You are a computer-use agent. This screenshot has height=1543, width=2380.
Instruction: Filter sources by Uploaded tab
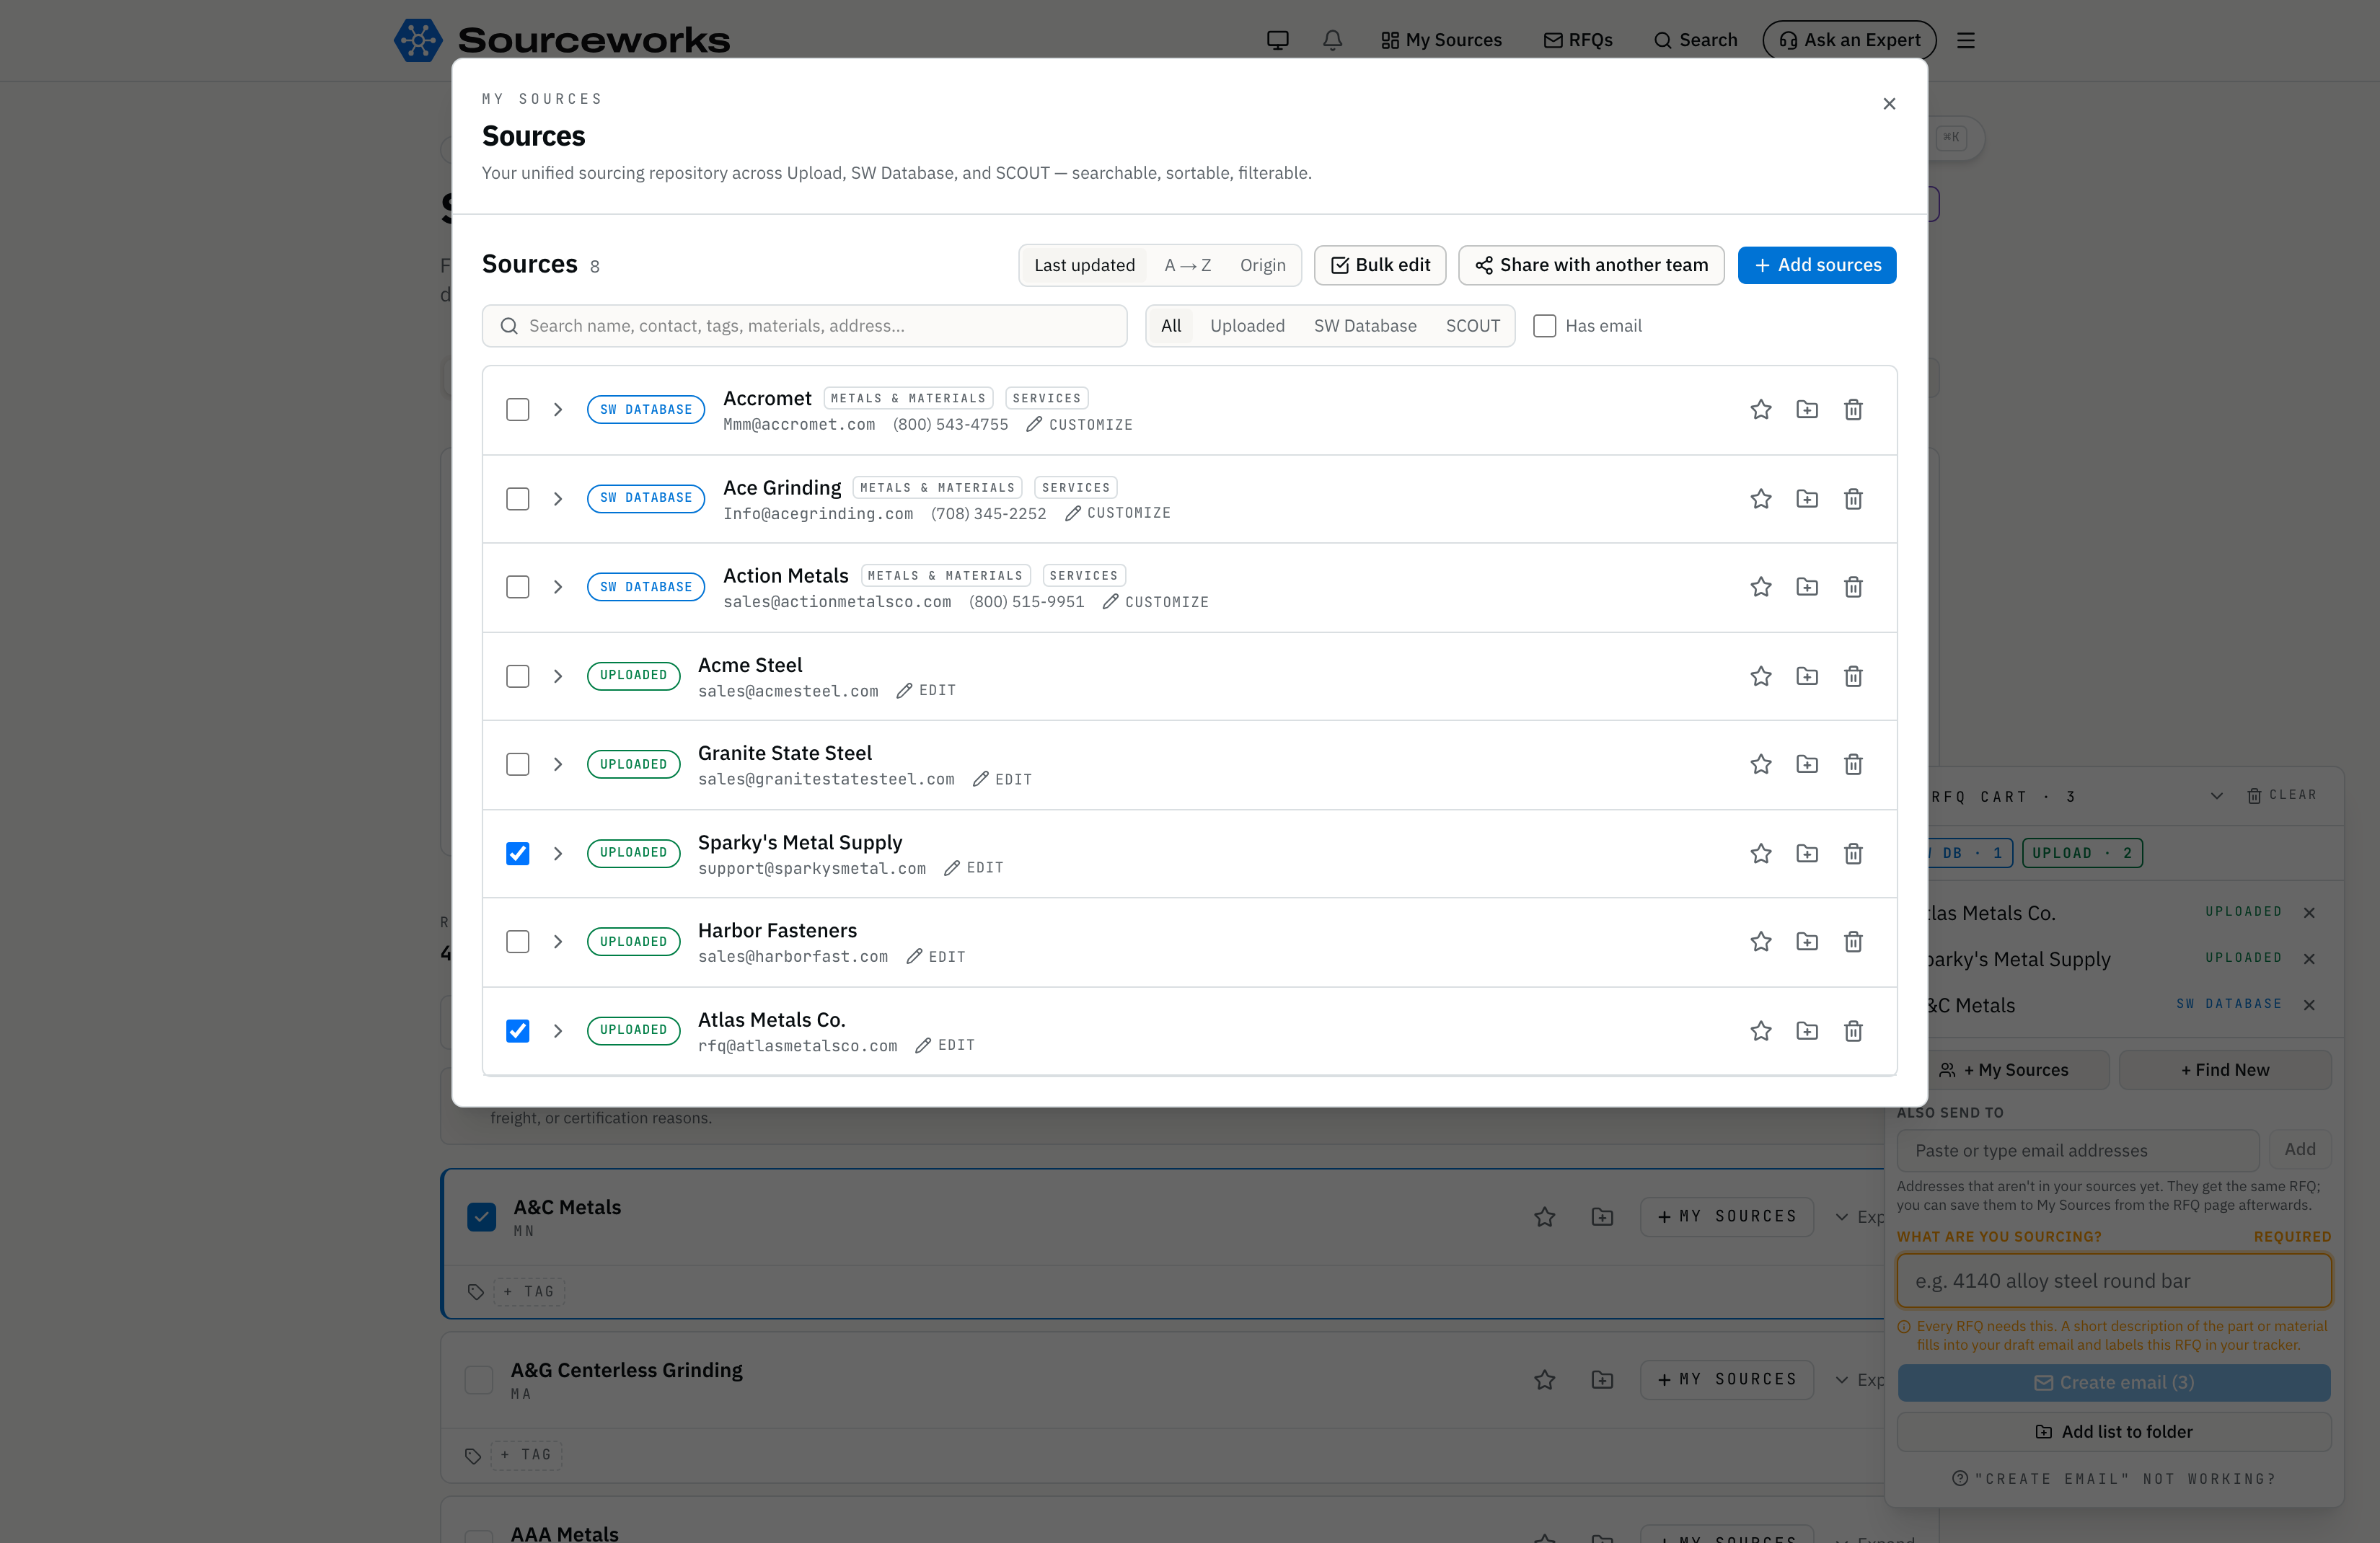pyautogui.click(x=1247, y=326)
